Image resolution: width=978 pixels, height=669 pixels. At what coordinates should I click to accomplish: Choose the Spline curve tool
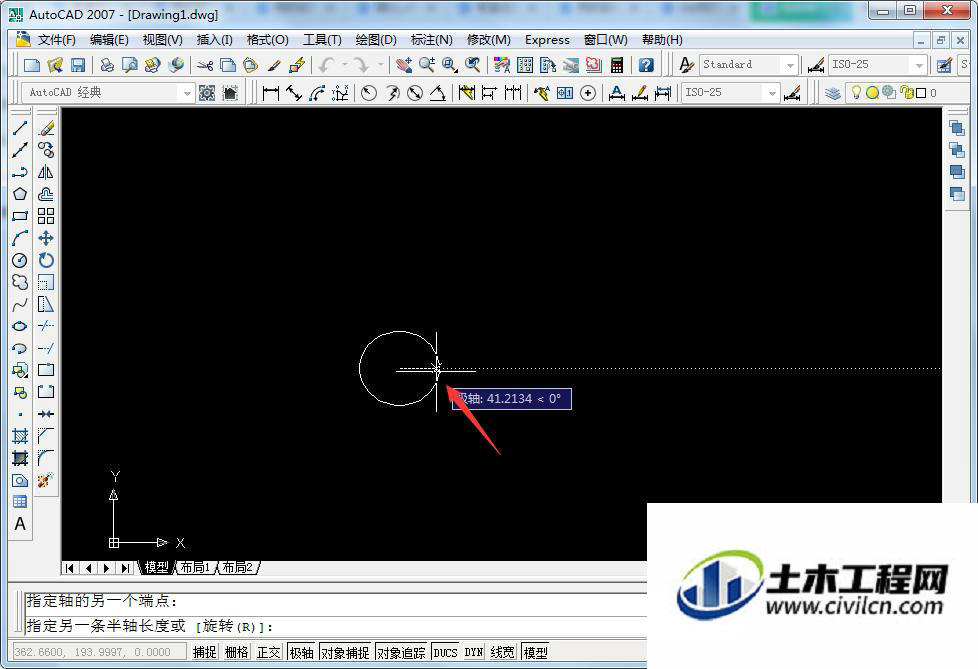[20, 304]
